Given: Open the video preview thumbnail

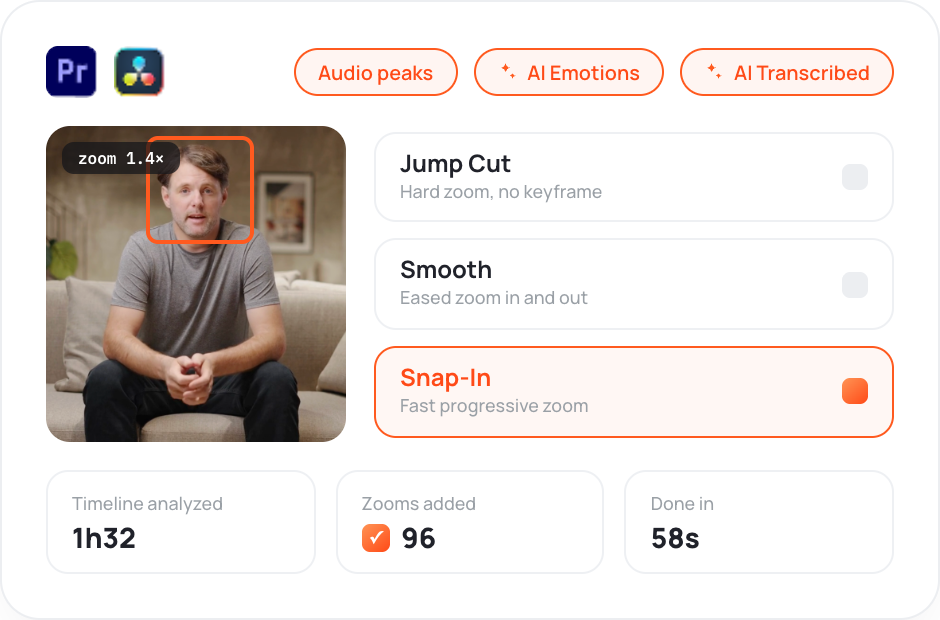Looking at the screenshot, I should coord(196,284).
